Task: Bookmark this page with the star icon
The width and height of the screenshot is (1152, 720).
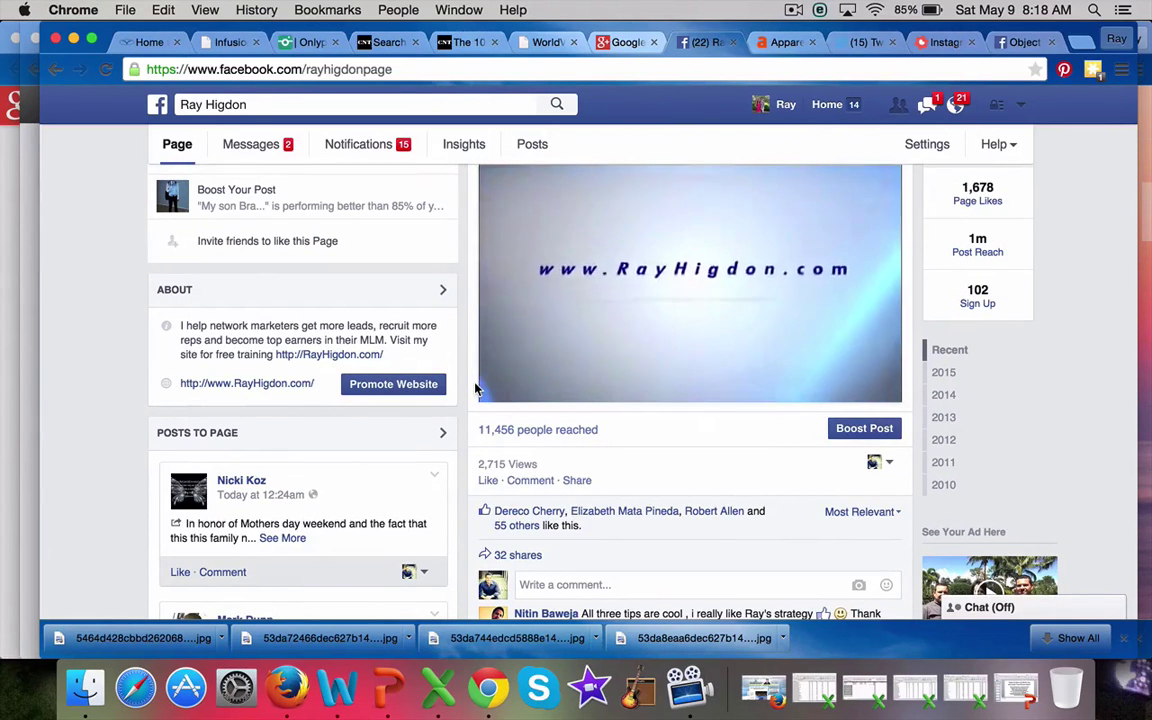Action: pos(1035,69)
